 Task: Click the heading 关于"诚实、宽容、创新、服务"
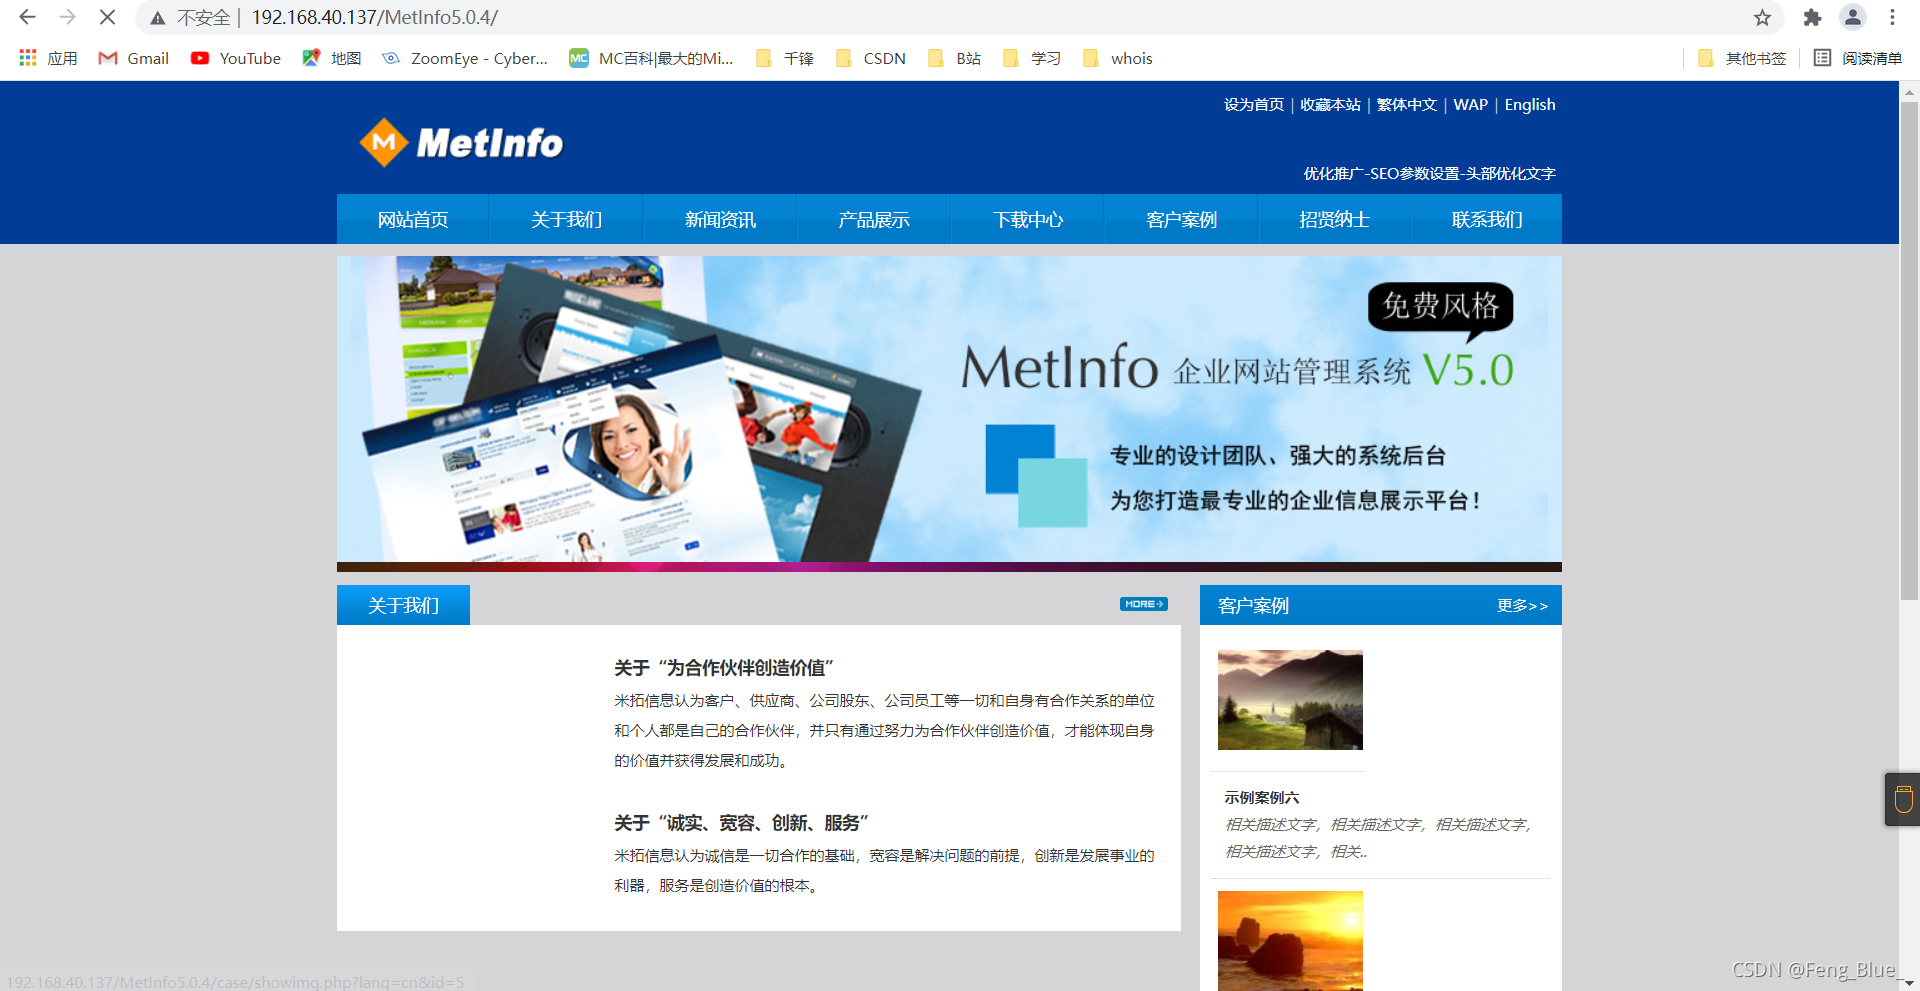tap(741, 823)
